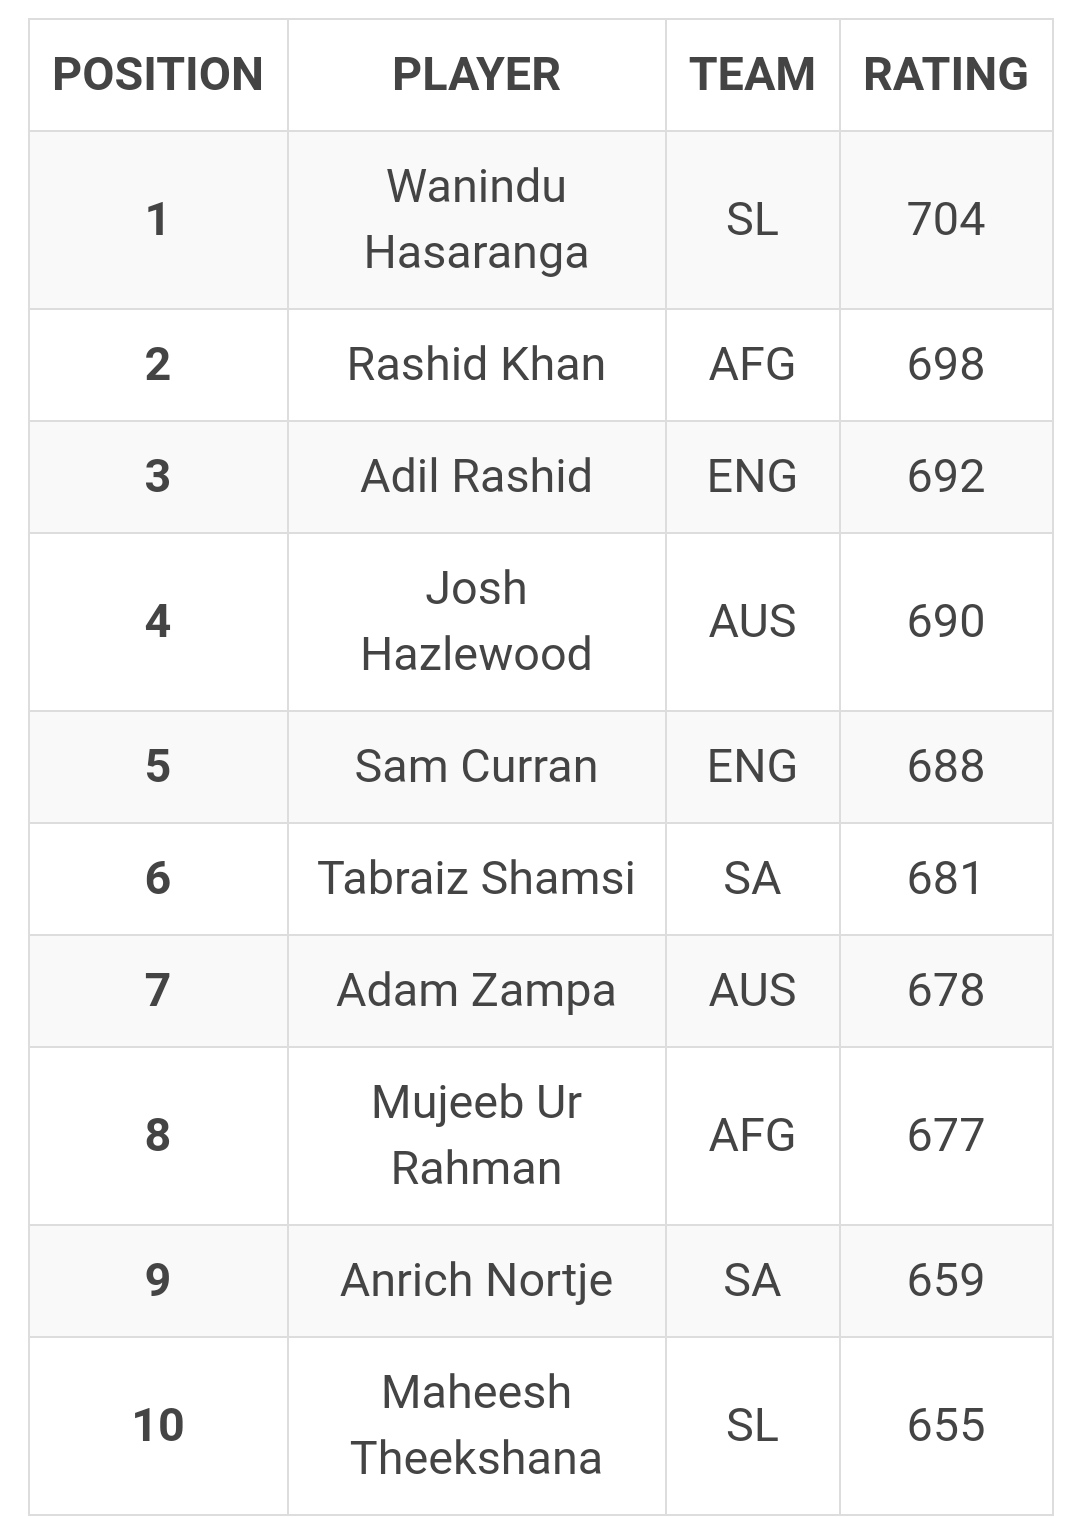Select the Mujeeb Ur Rahman cell
The width and height of the screenshot is (1080, 1517).
pyautogui.click(x=476, y=1135)
